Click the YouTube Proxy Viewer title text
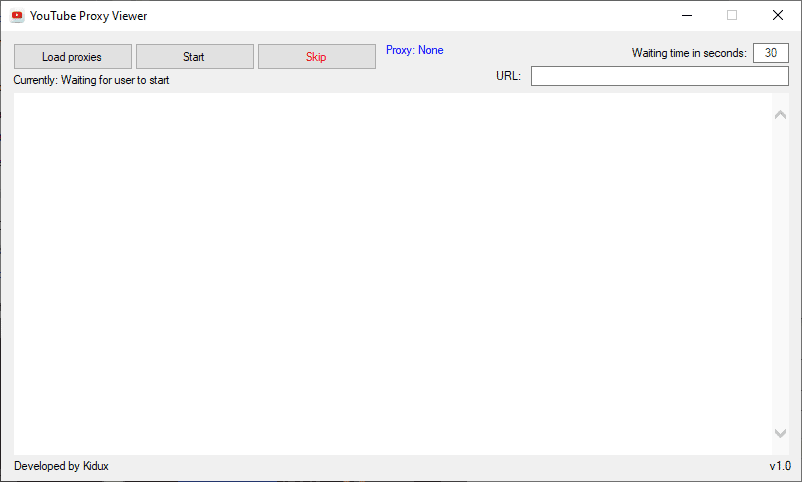The width and height of the screenshot is (802, 482). (88, 16)
